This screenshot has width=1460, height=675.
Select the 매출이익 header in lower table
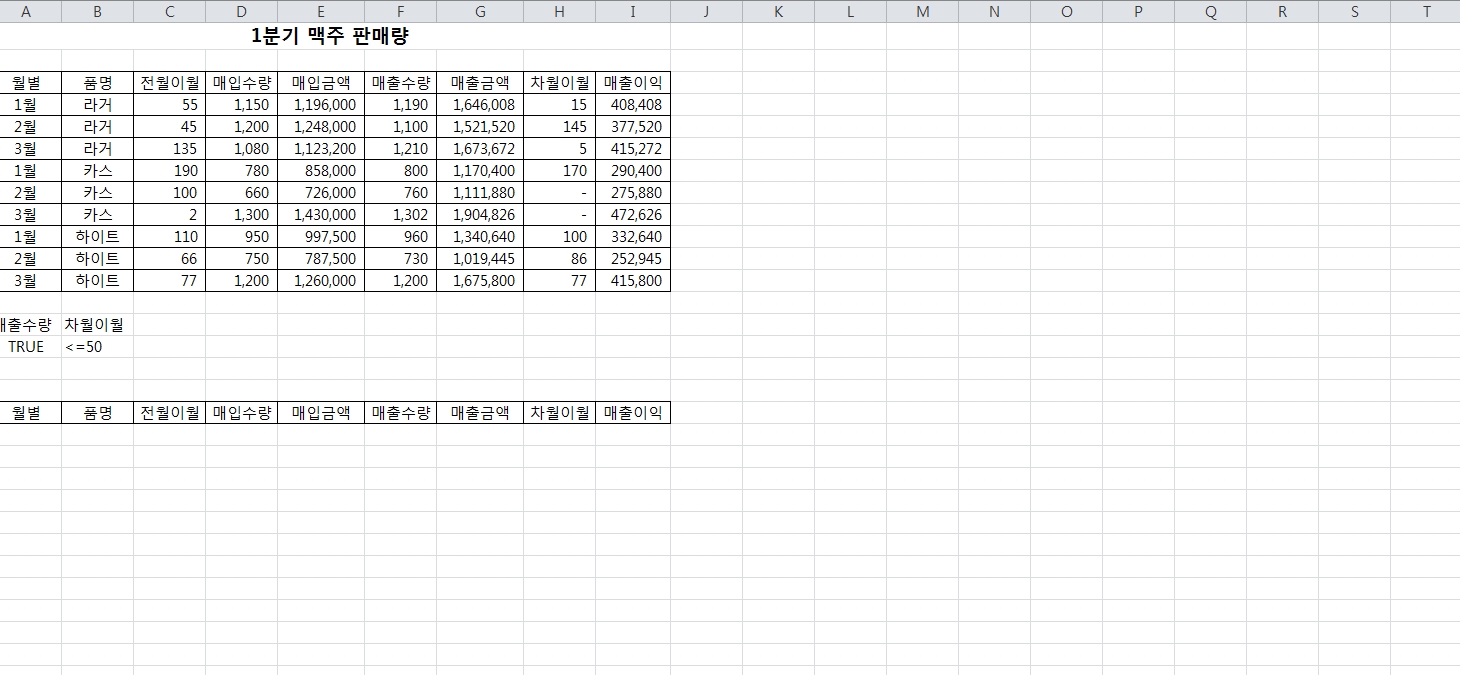click(x=632, y=413)
